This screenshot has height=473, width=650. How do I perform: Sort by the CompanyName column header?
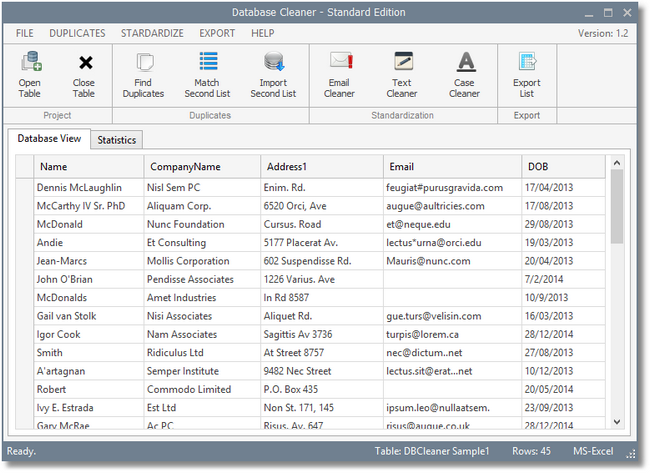(x=185, y=167)
